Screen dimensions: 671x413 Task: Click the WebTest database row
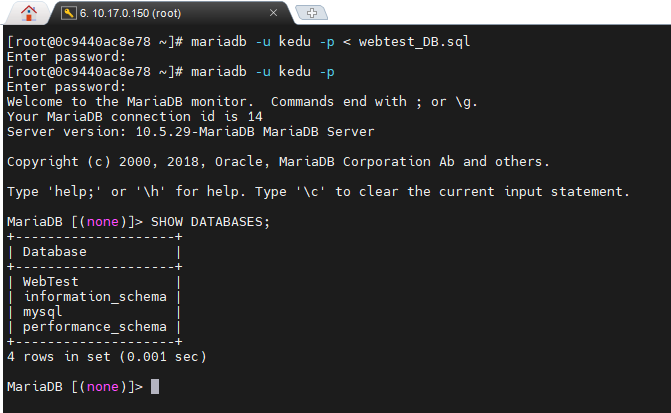click(50, 282)
